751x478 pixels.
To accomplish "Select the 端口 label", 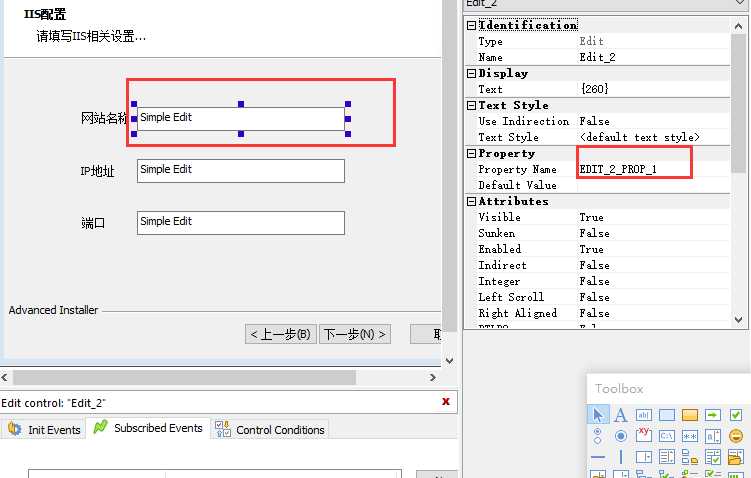I will (93, 223).
